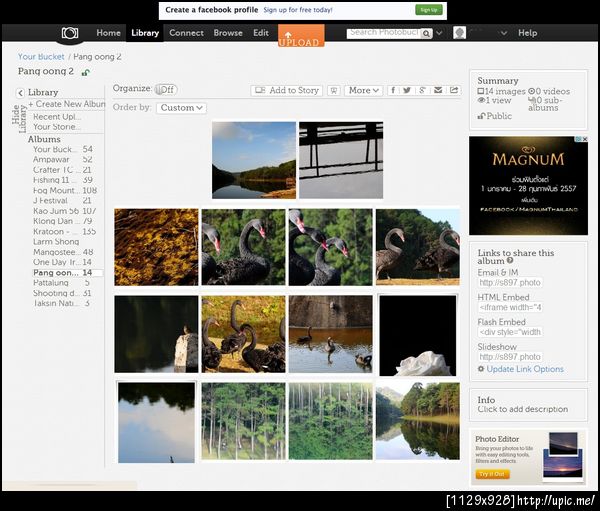Select the Flash Embed code field
The height and width of the screenshot is (511, 600).
pyautogui.click(x=510, y=332)
